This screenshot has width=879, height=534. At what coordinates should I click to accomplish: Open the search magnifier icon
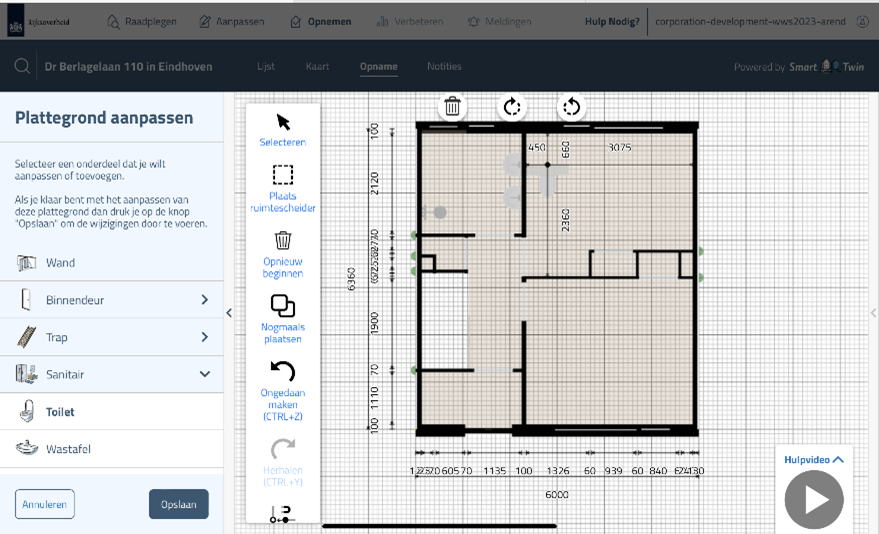tap(22, 67)
